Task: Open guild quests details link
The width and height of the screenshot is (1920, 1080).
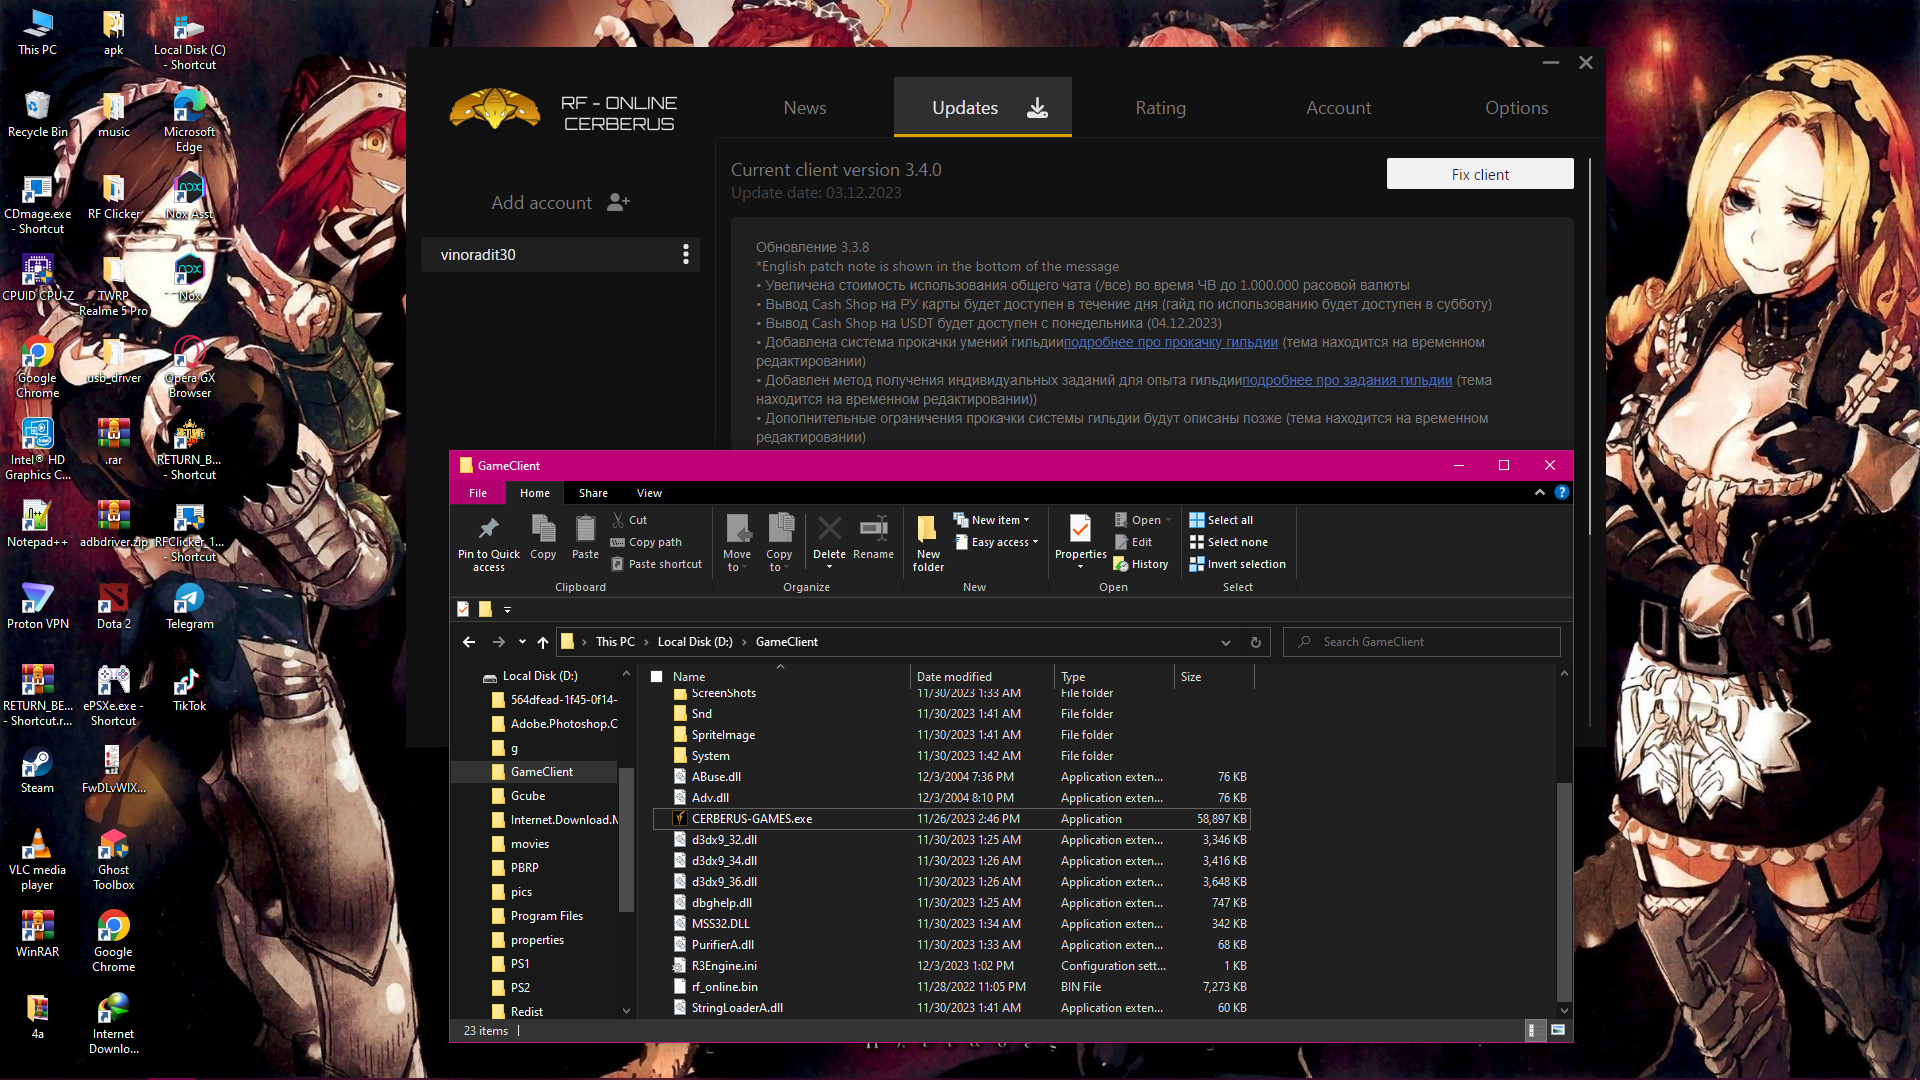Action: pyautogui.click(x=1347, y=380)
